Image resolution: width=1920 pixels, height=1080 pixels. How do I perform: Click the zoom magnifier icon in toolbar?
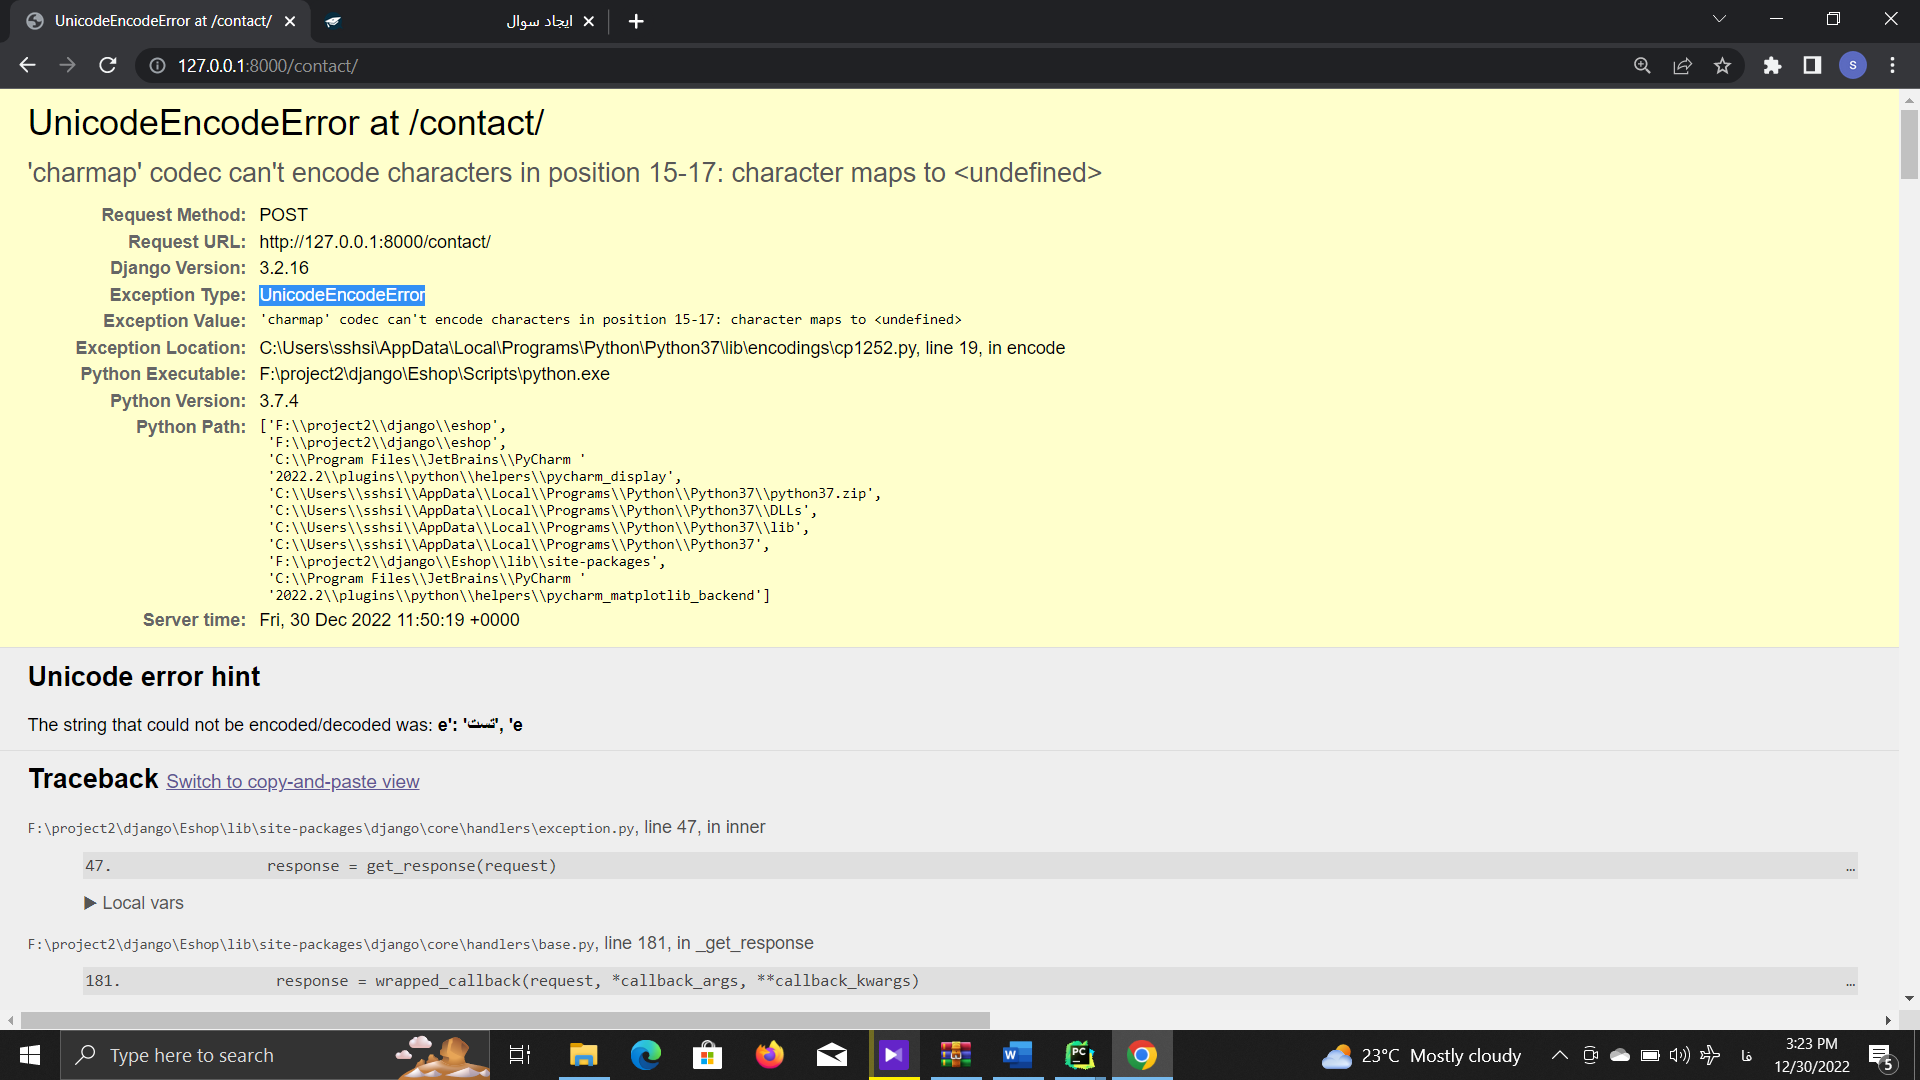coord(1642,65)
